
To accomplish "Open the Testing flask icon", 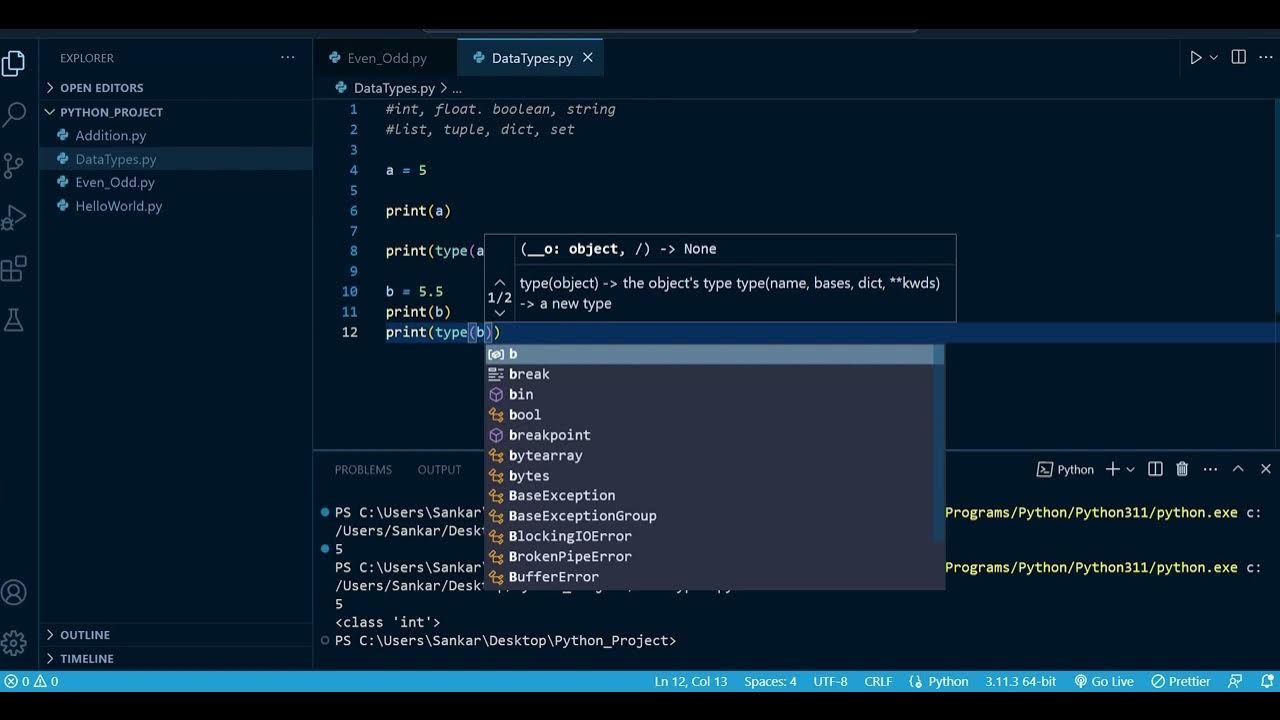I will tap(14, 320).
